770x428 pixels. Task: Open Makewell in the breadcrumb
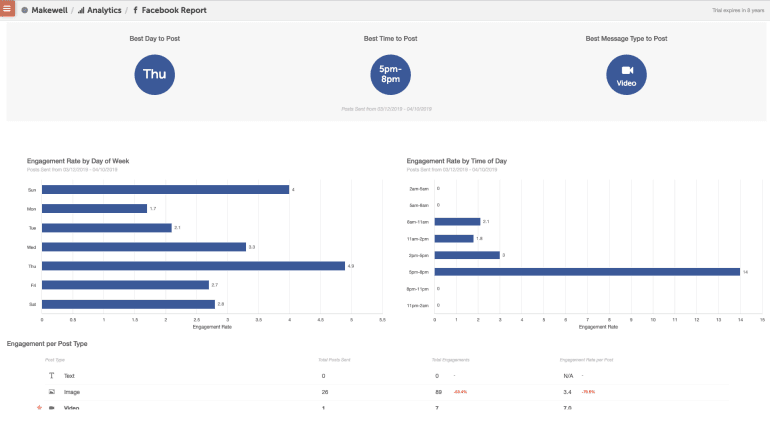click(50, 10)
